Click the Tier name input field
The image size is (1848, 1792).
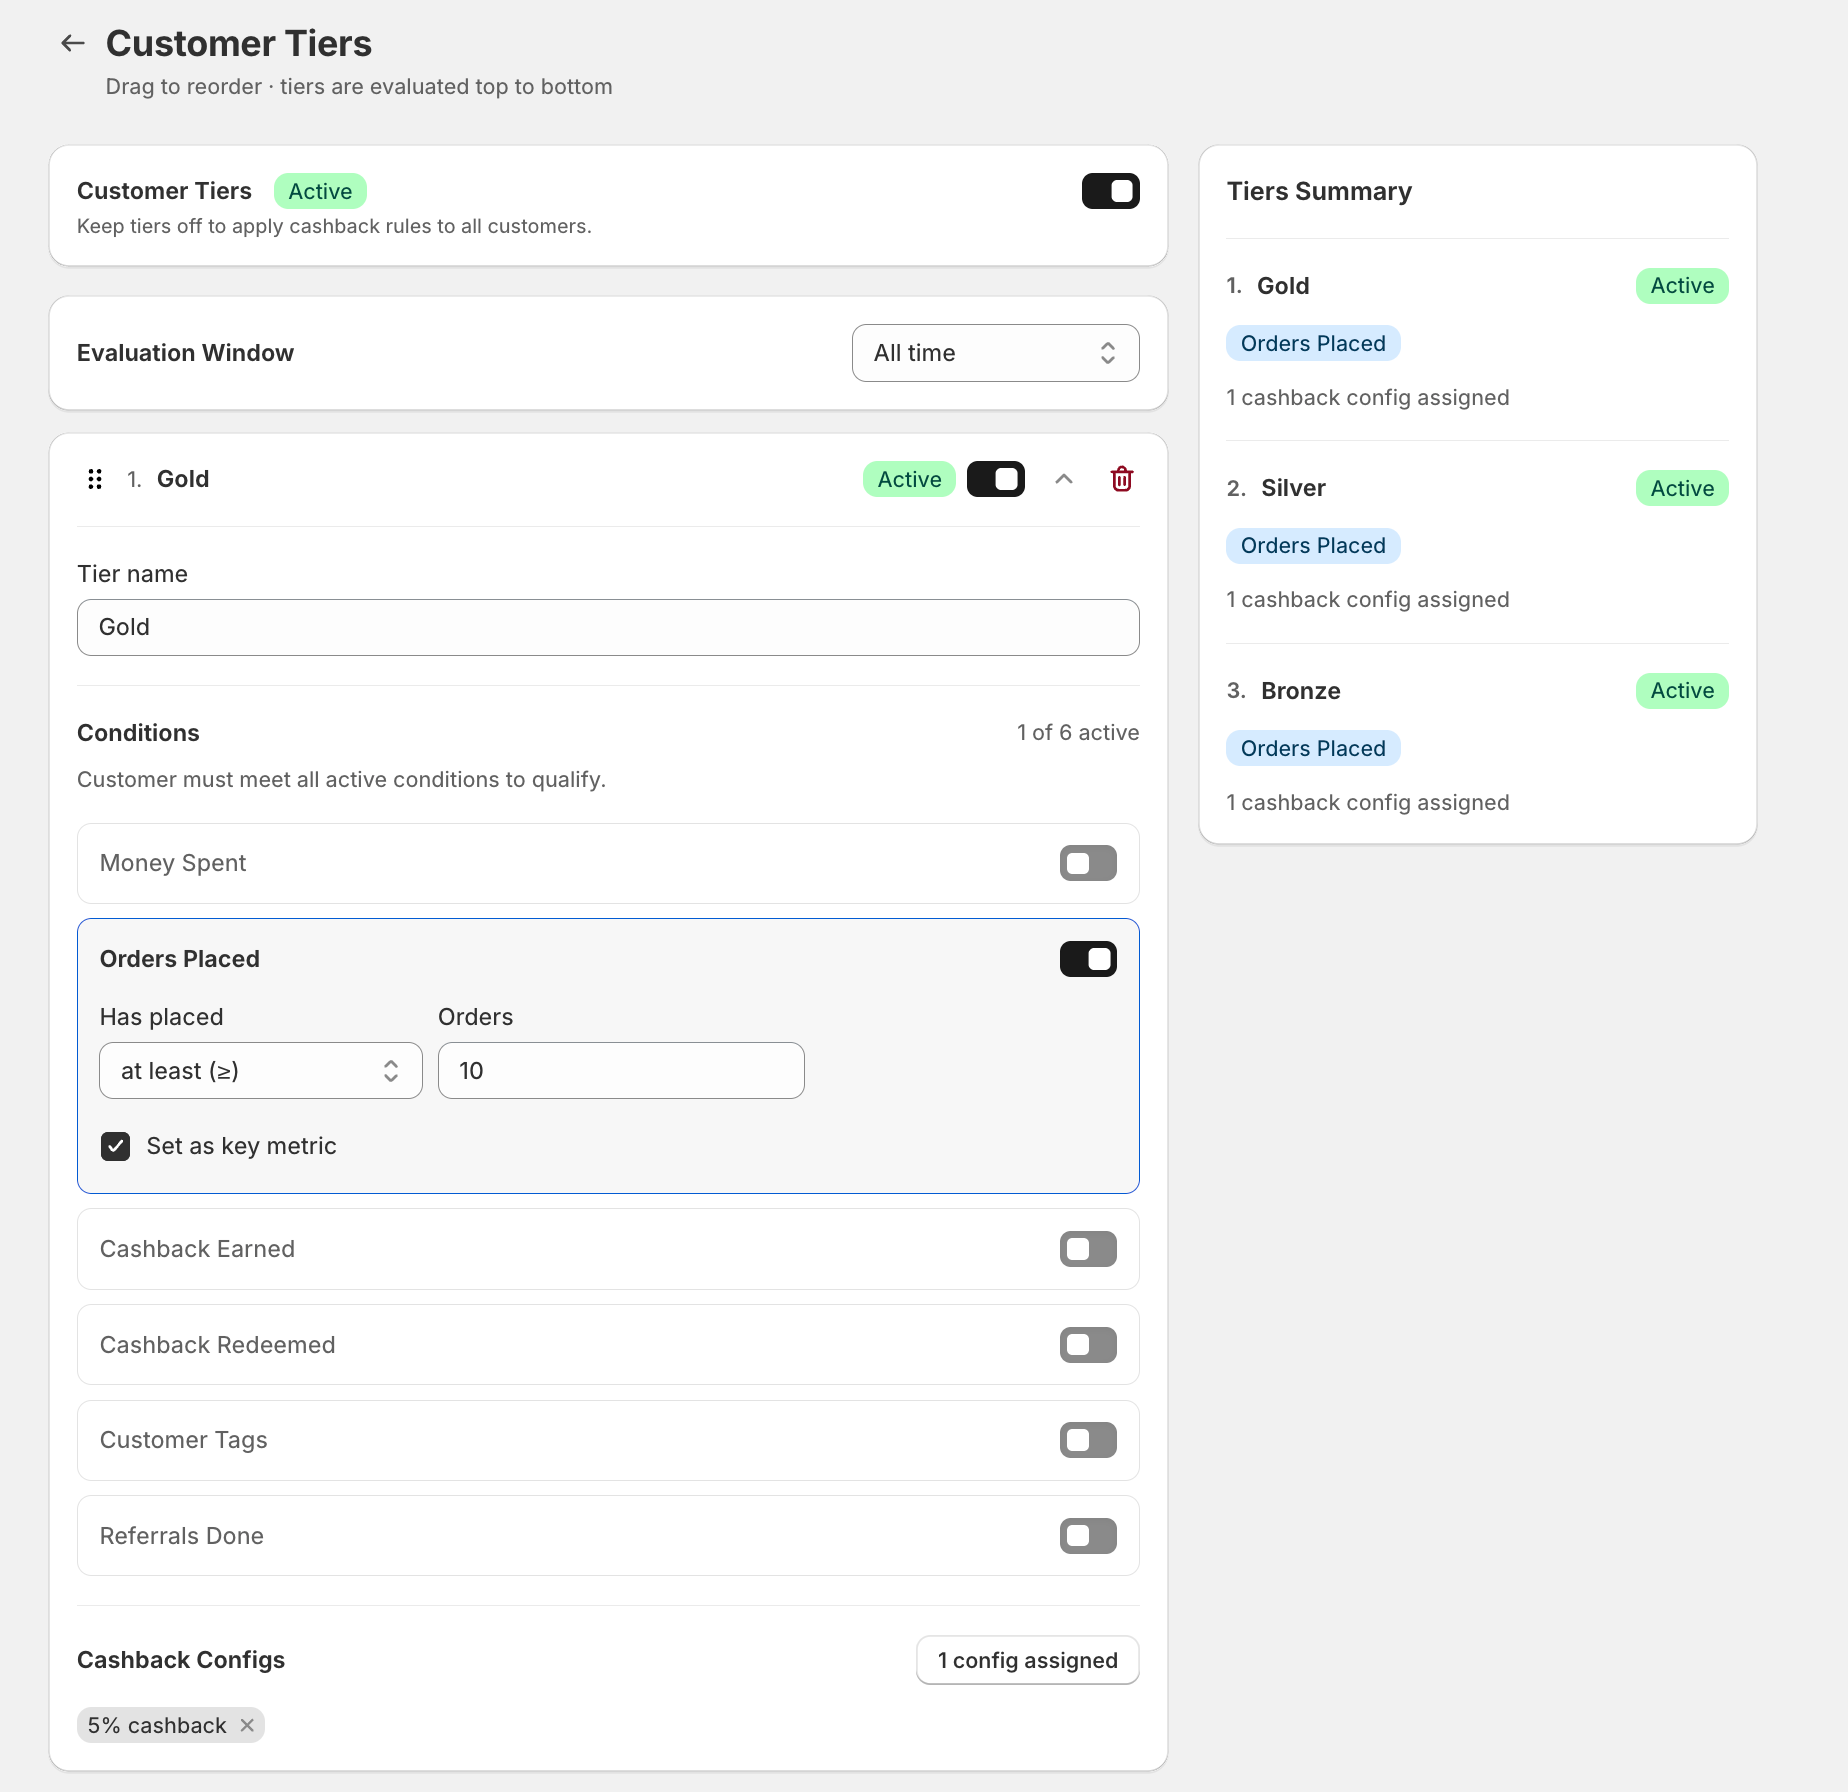[608, 628]
